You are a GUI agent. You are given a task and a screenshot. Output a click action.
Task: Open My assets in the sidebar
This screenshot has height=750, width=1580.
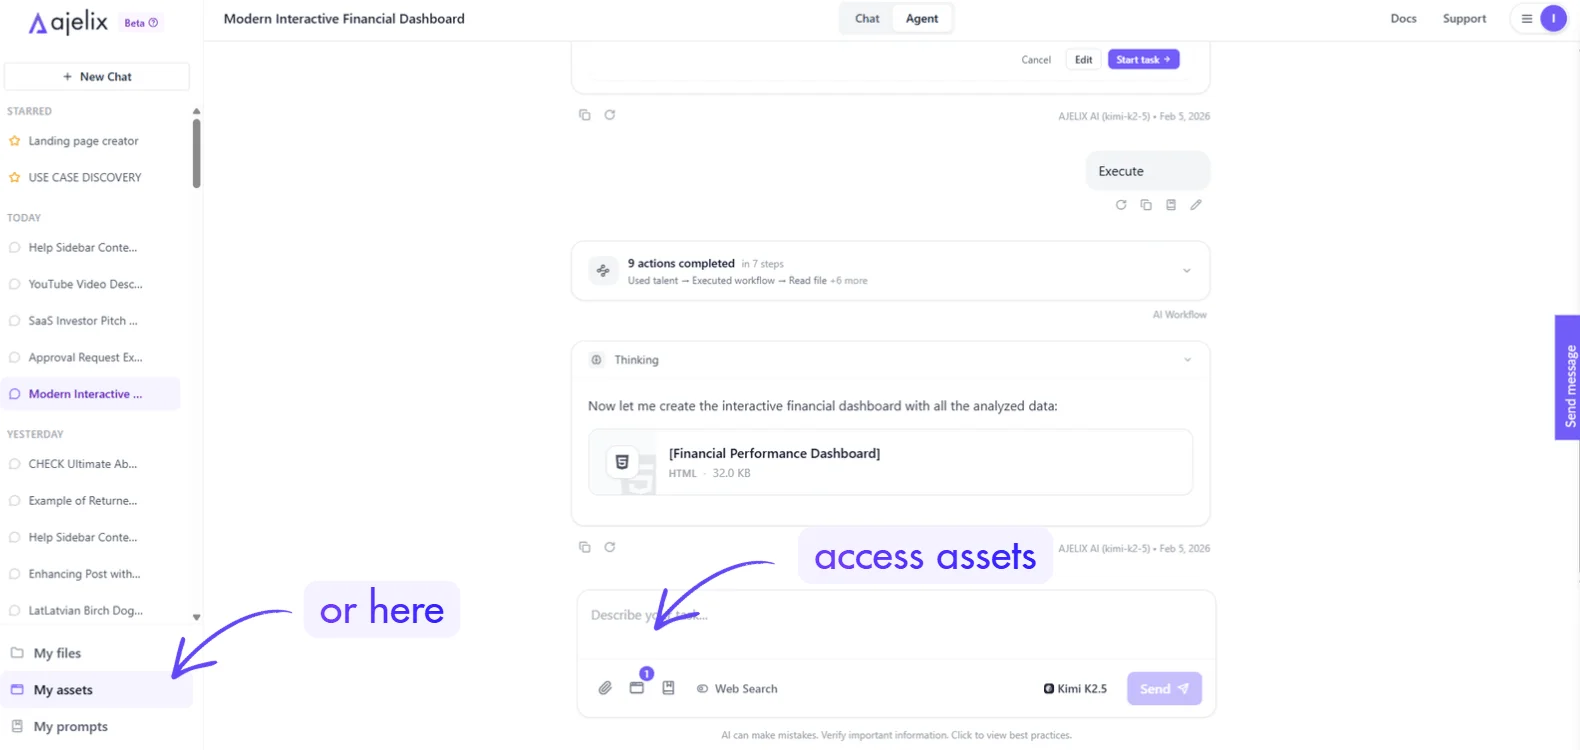(x=63, y=690)
